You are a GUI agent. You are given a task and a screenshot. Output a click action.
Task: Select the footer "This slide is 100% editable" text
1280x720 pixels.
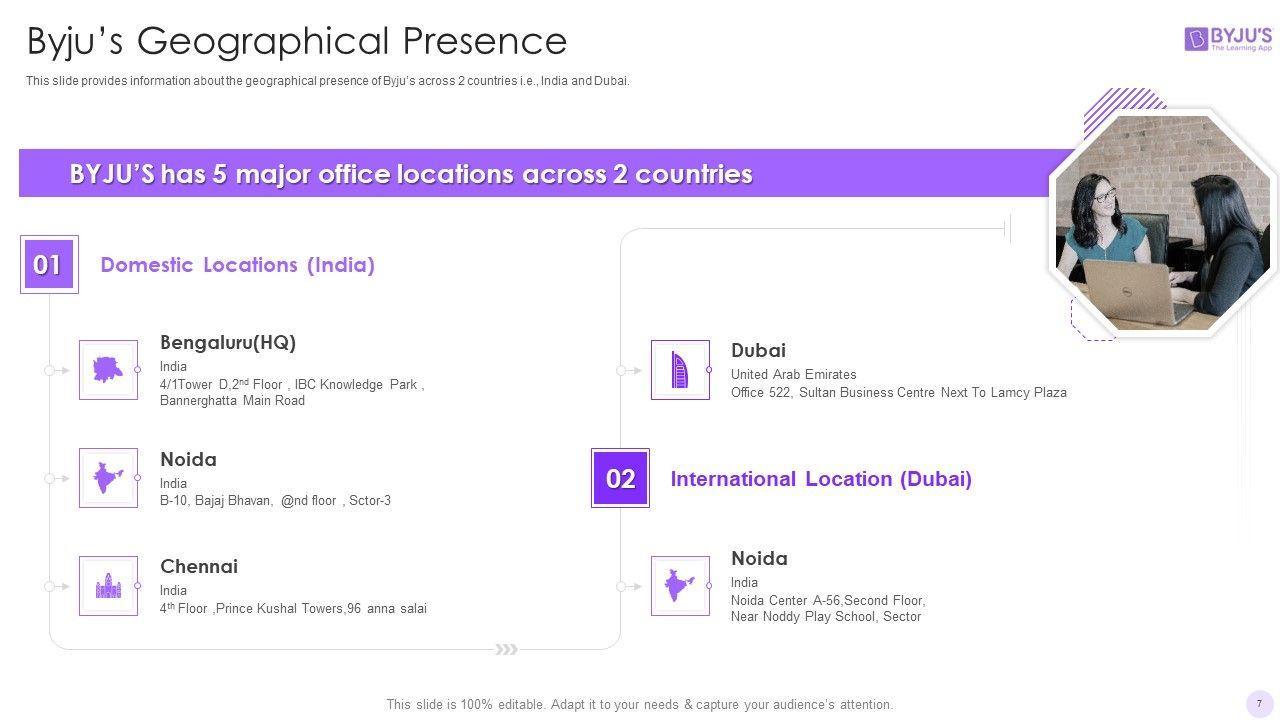640,705
